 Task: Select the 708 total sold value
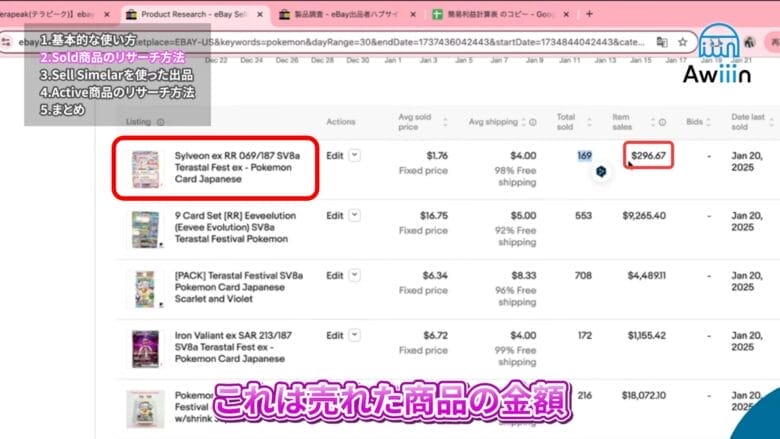coord(584,275)
